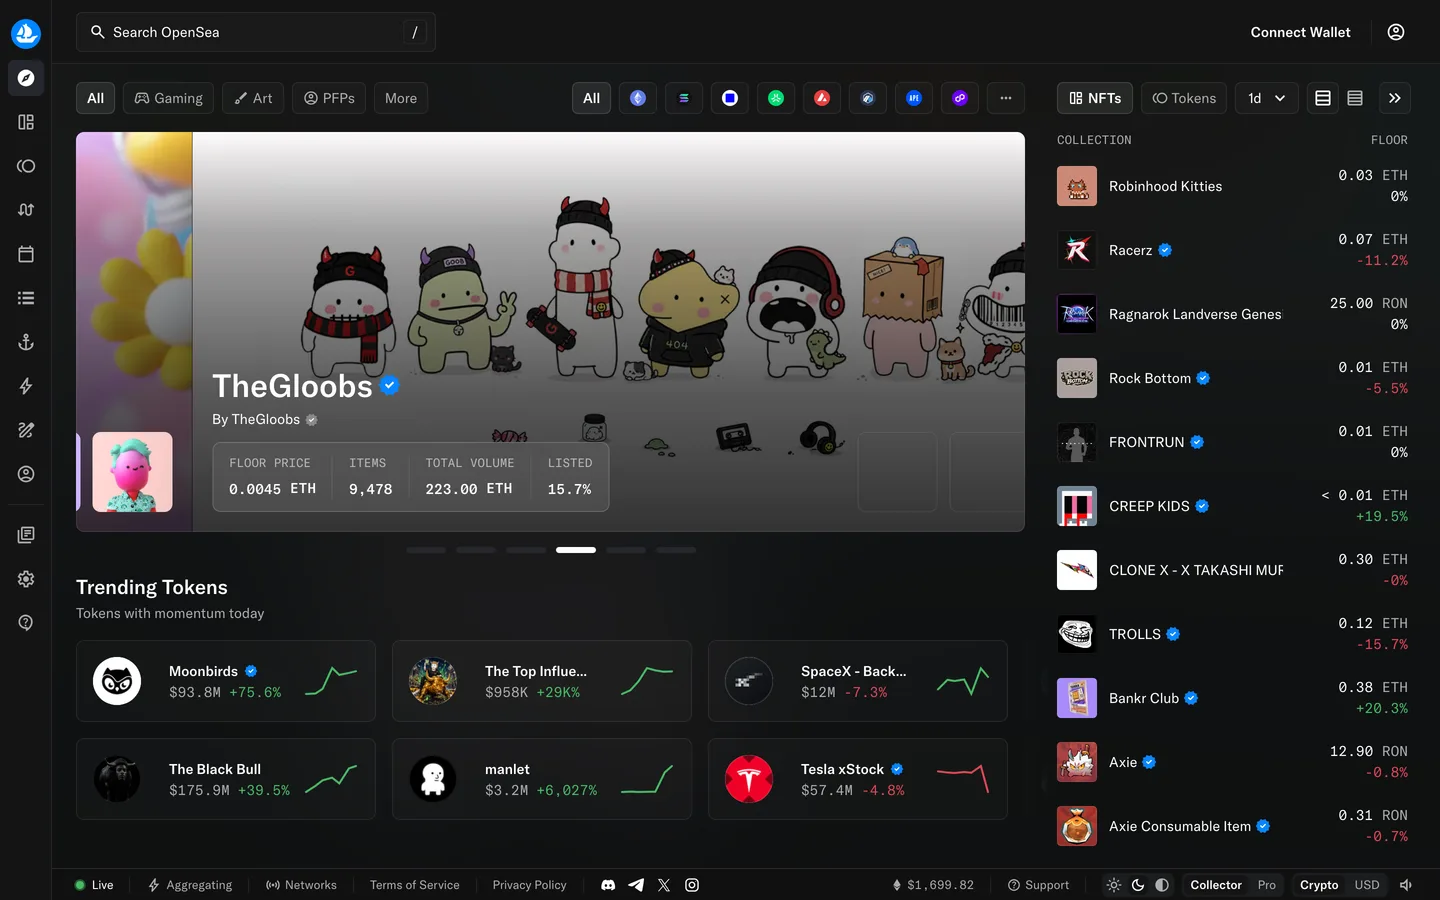Open the Instagram icon in footer

click(x=692, y=885)
